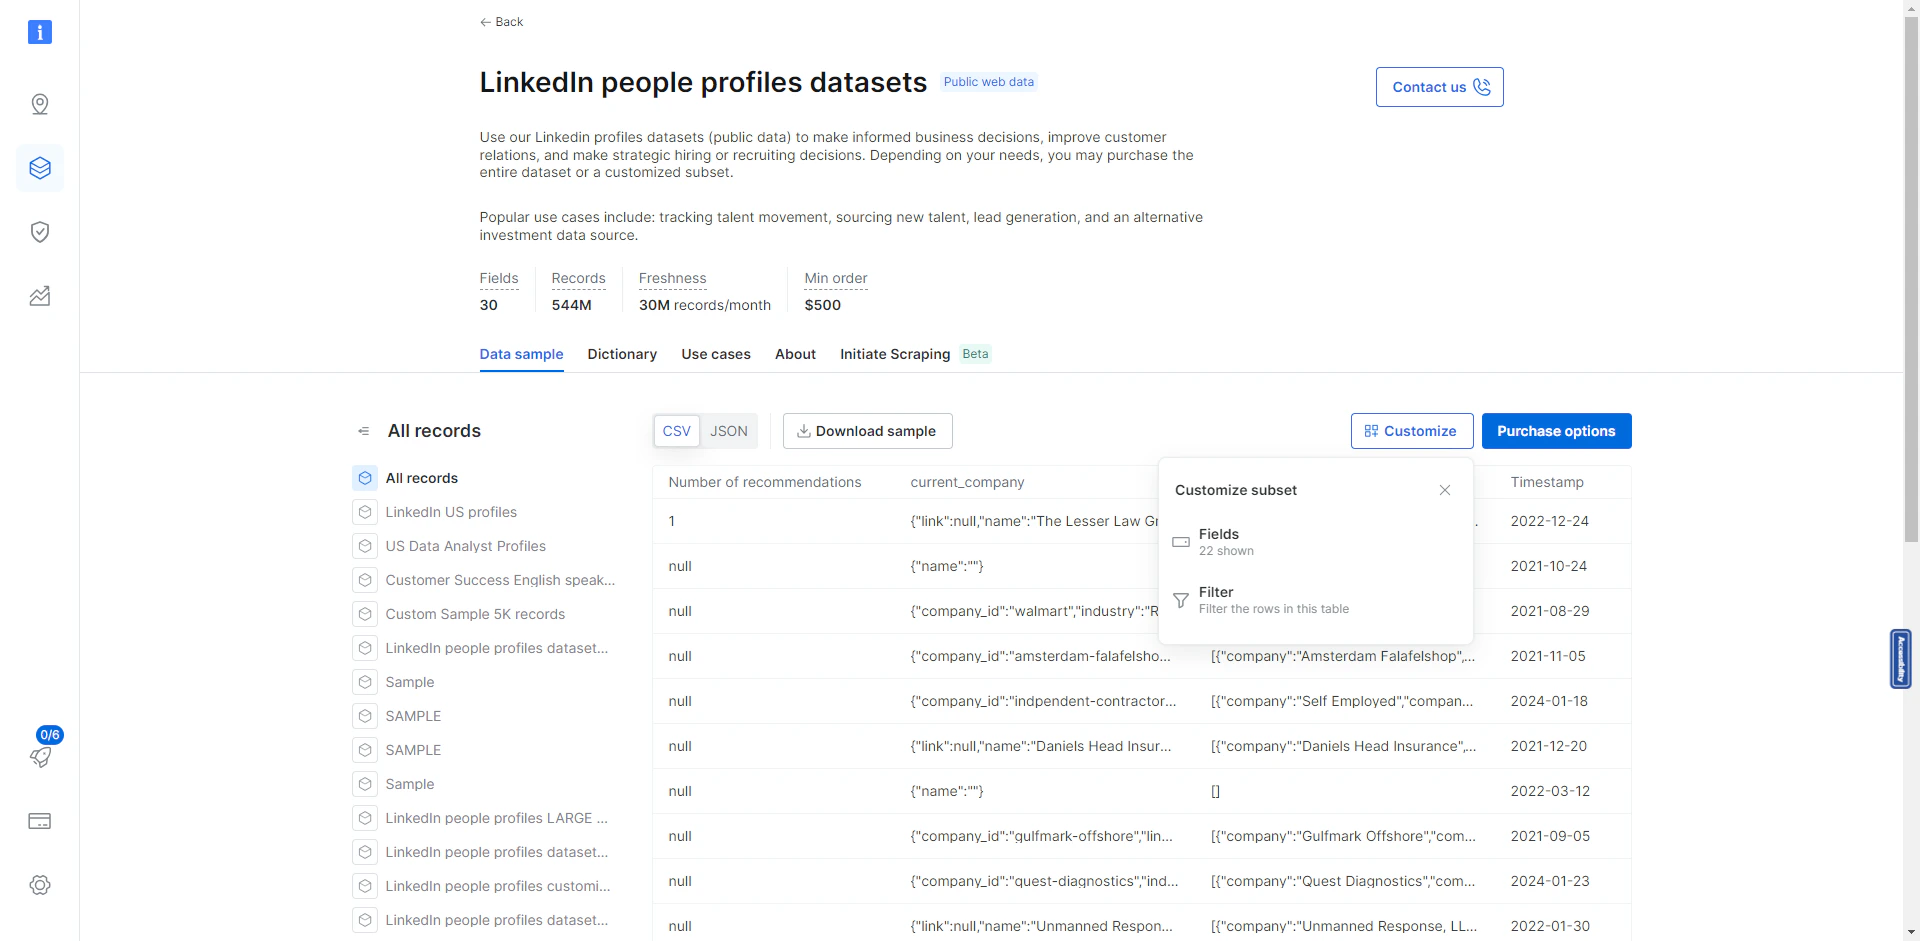1920x941 pixels.
Task: Close the Customize subset popup
Action: [x=1445, y=490]
